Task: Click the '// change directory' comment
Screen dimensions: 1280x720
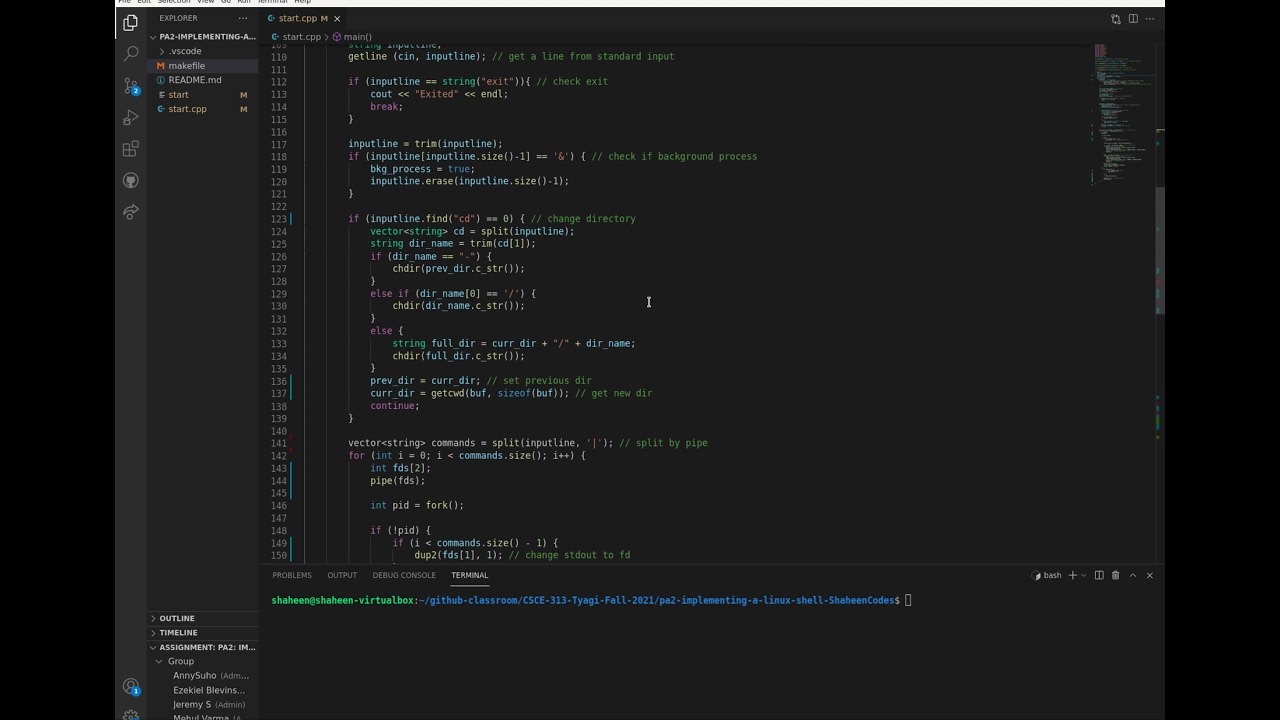Action: tap(583, 219)
